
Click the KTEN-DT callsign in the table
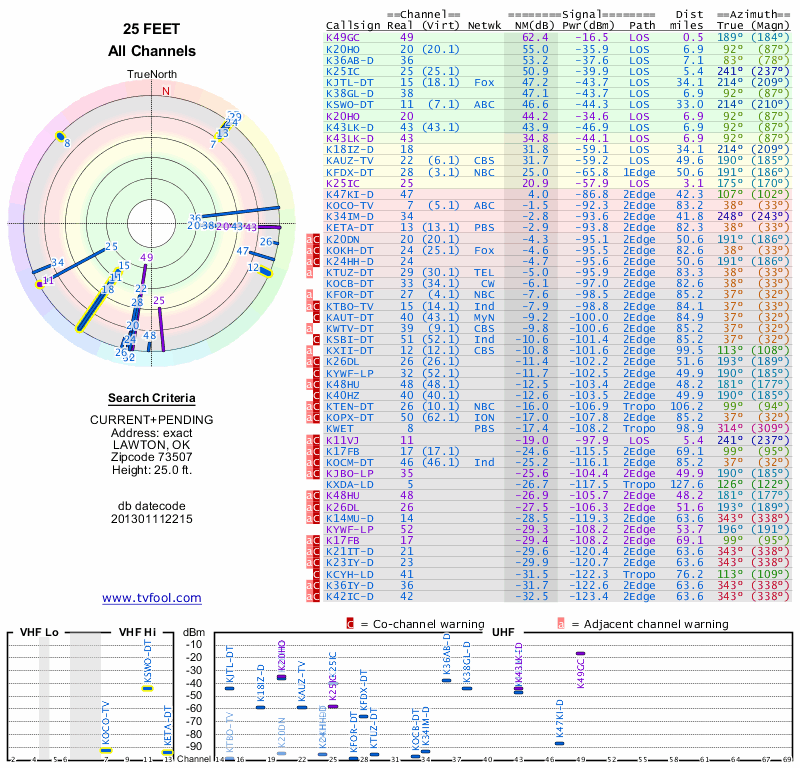(x=350, y=407)
